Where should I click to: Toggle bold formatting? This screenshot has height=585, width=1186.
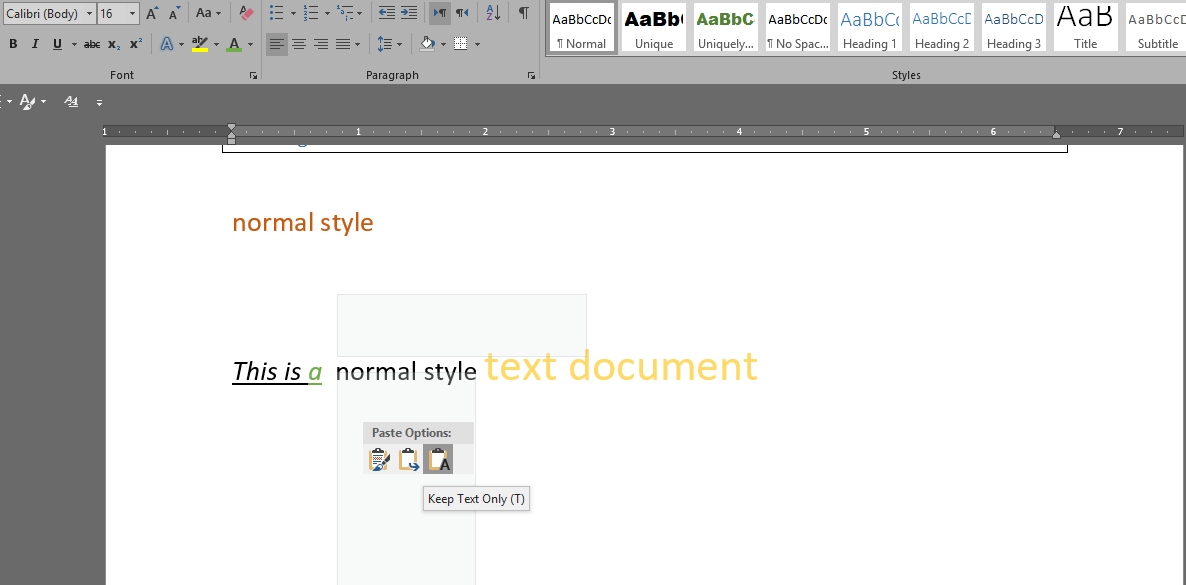[13, 44]
